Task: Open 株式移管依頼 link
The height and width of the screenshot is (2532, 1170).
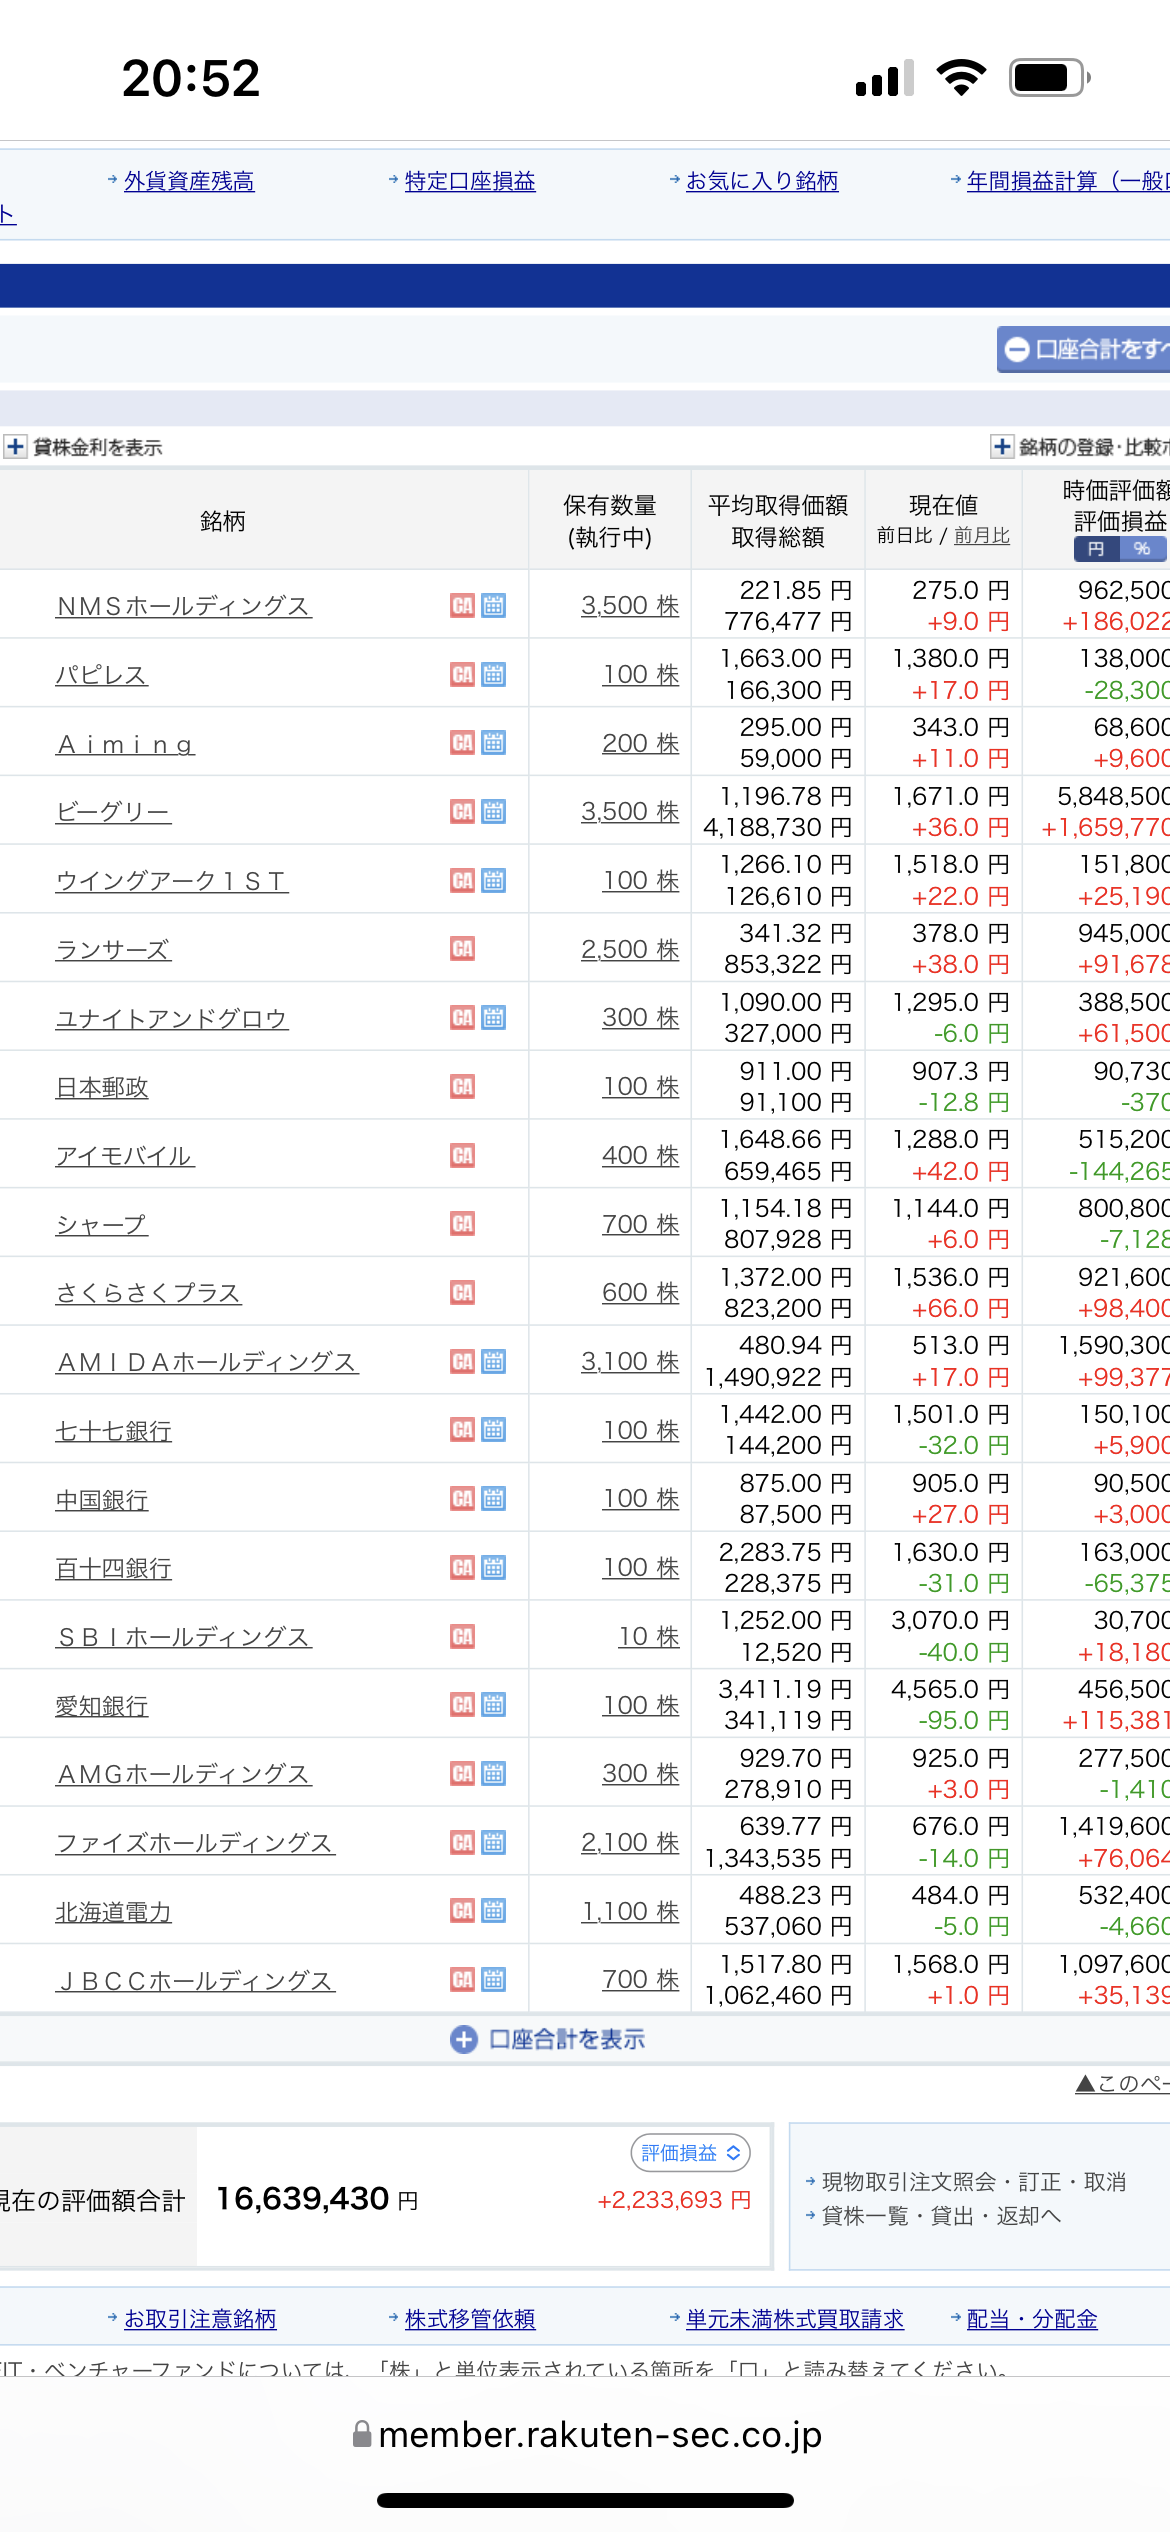Action: pos(470,2319)
